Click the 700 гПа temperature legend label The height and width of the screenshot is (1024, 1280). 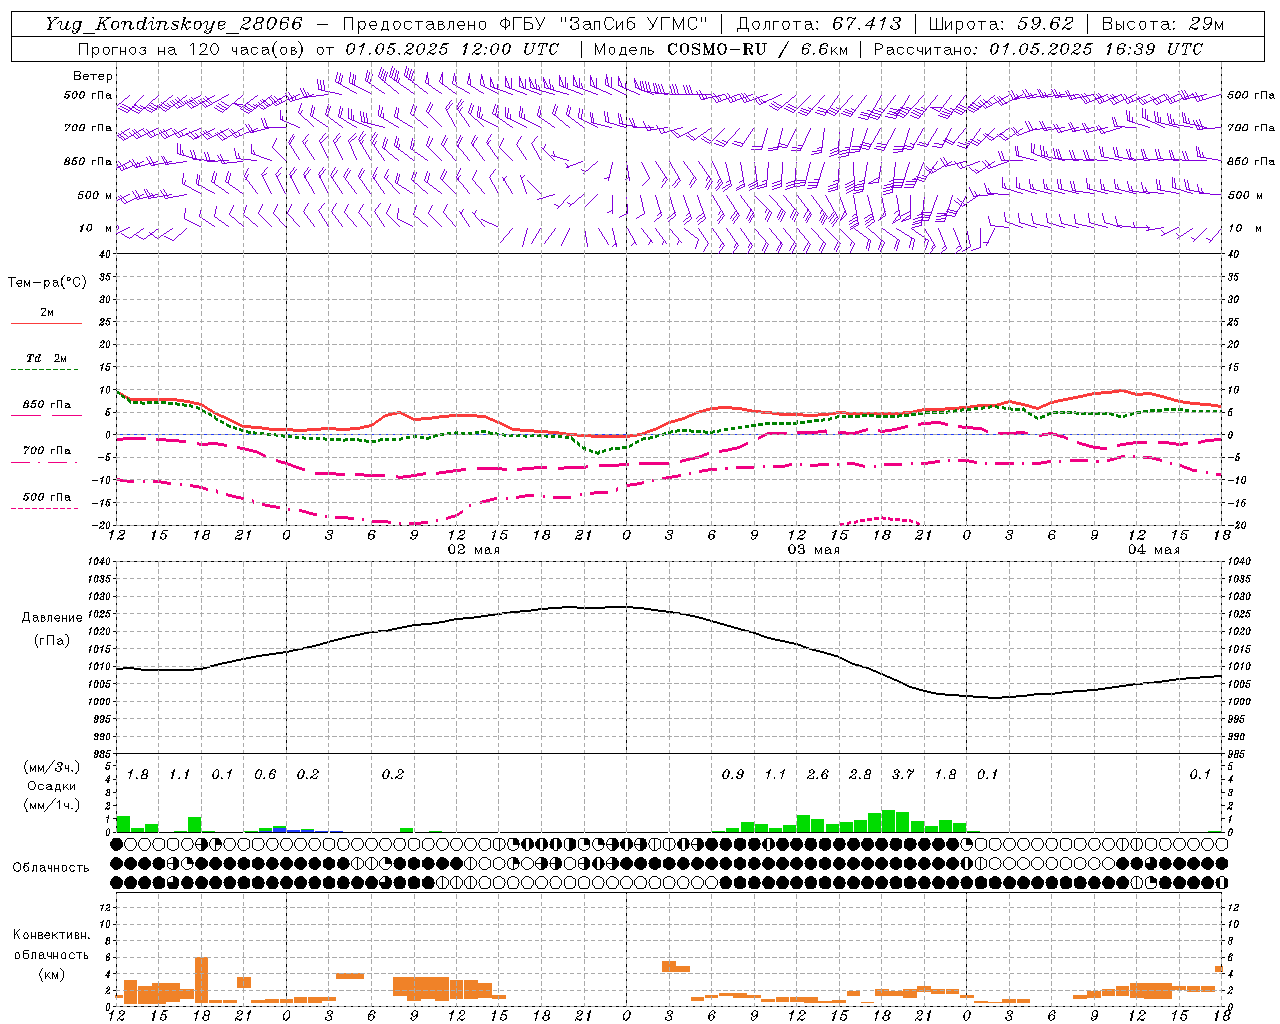47,451
